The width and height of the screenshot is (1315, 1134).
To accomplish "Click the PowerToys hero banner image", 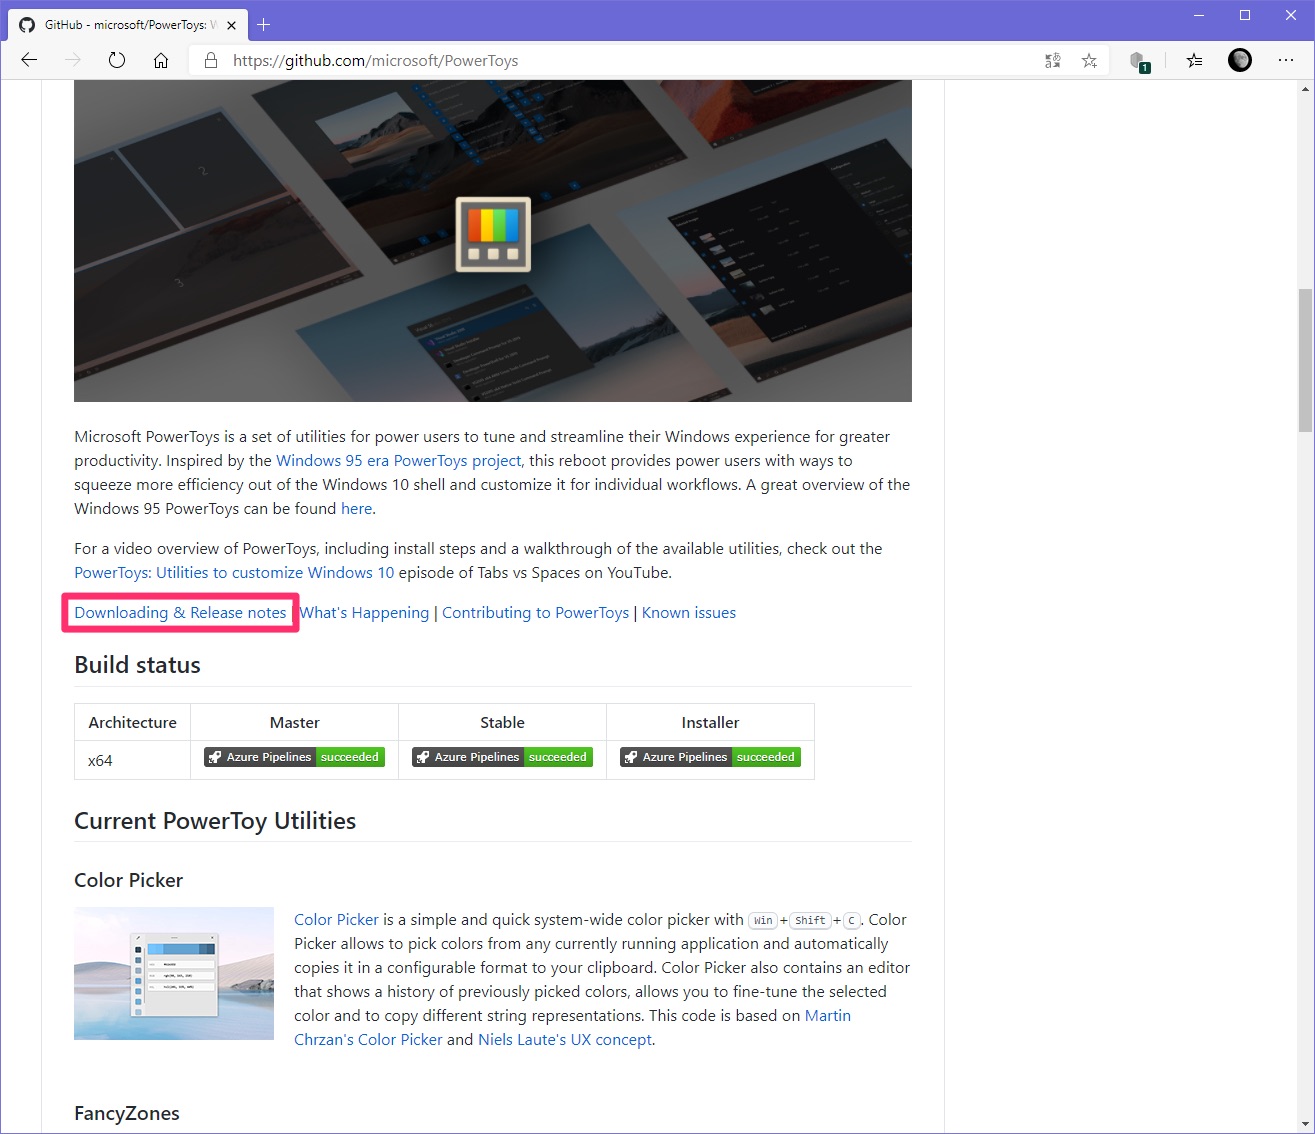I will click(493, 241).
